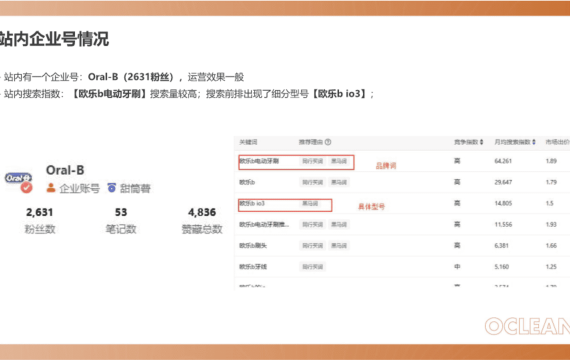This screenshot has width=570, height=360.
Task: Click 黑马词 tag in 欧乐b io3 row
Action: [x=310, y=203]
